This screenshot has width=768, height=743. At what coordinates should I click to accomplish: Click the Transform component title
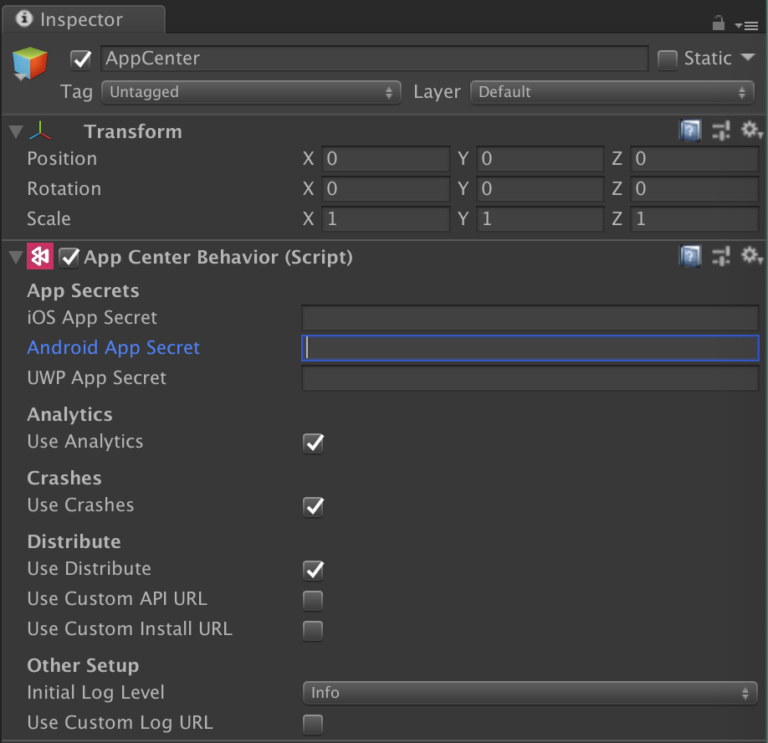[x=133, y=131]
